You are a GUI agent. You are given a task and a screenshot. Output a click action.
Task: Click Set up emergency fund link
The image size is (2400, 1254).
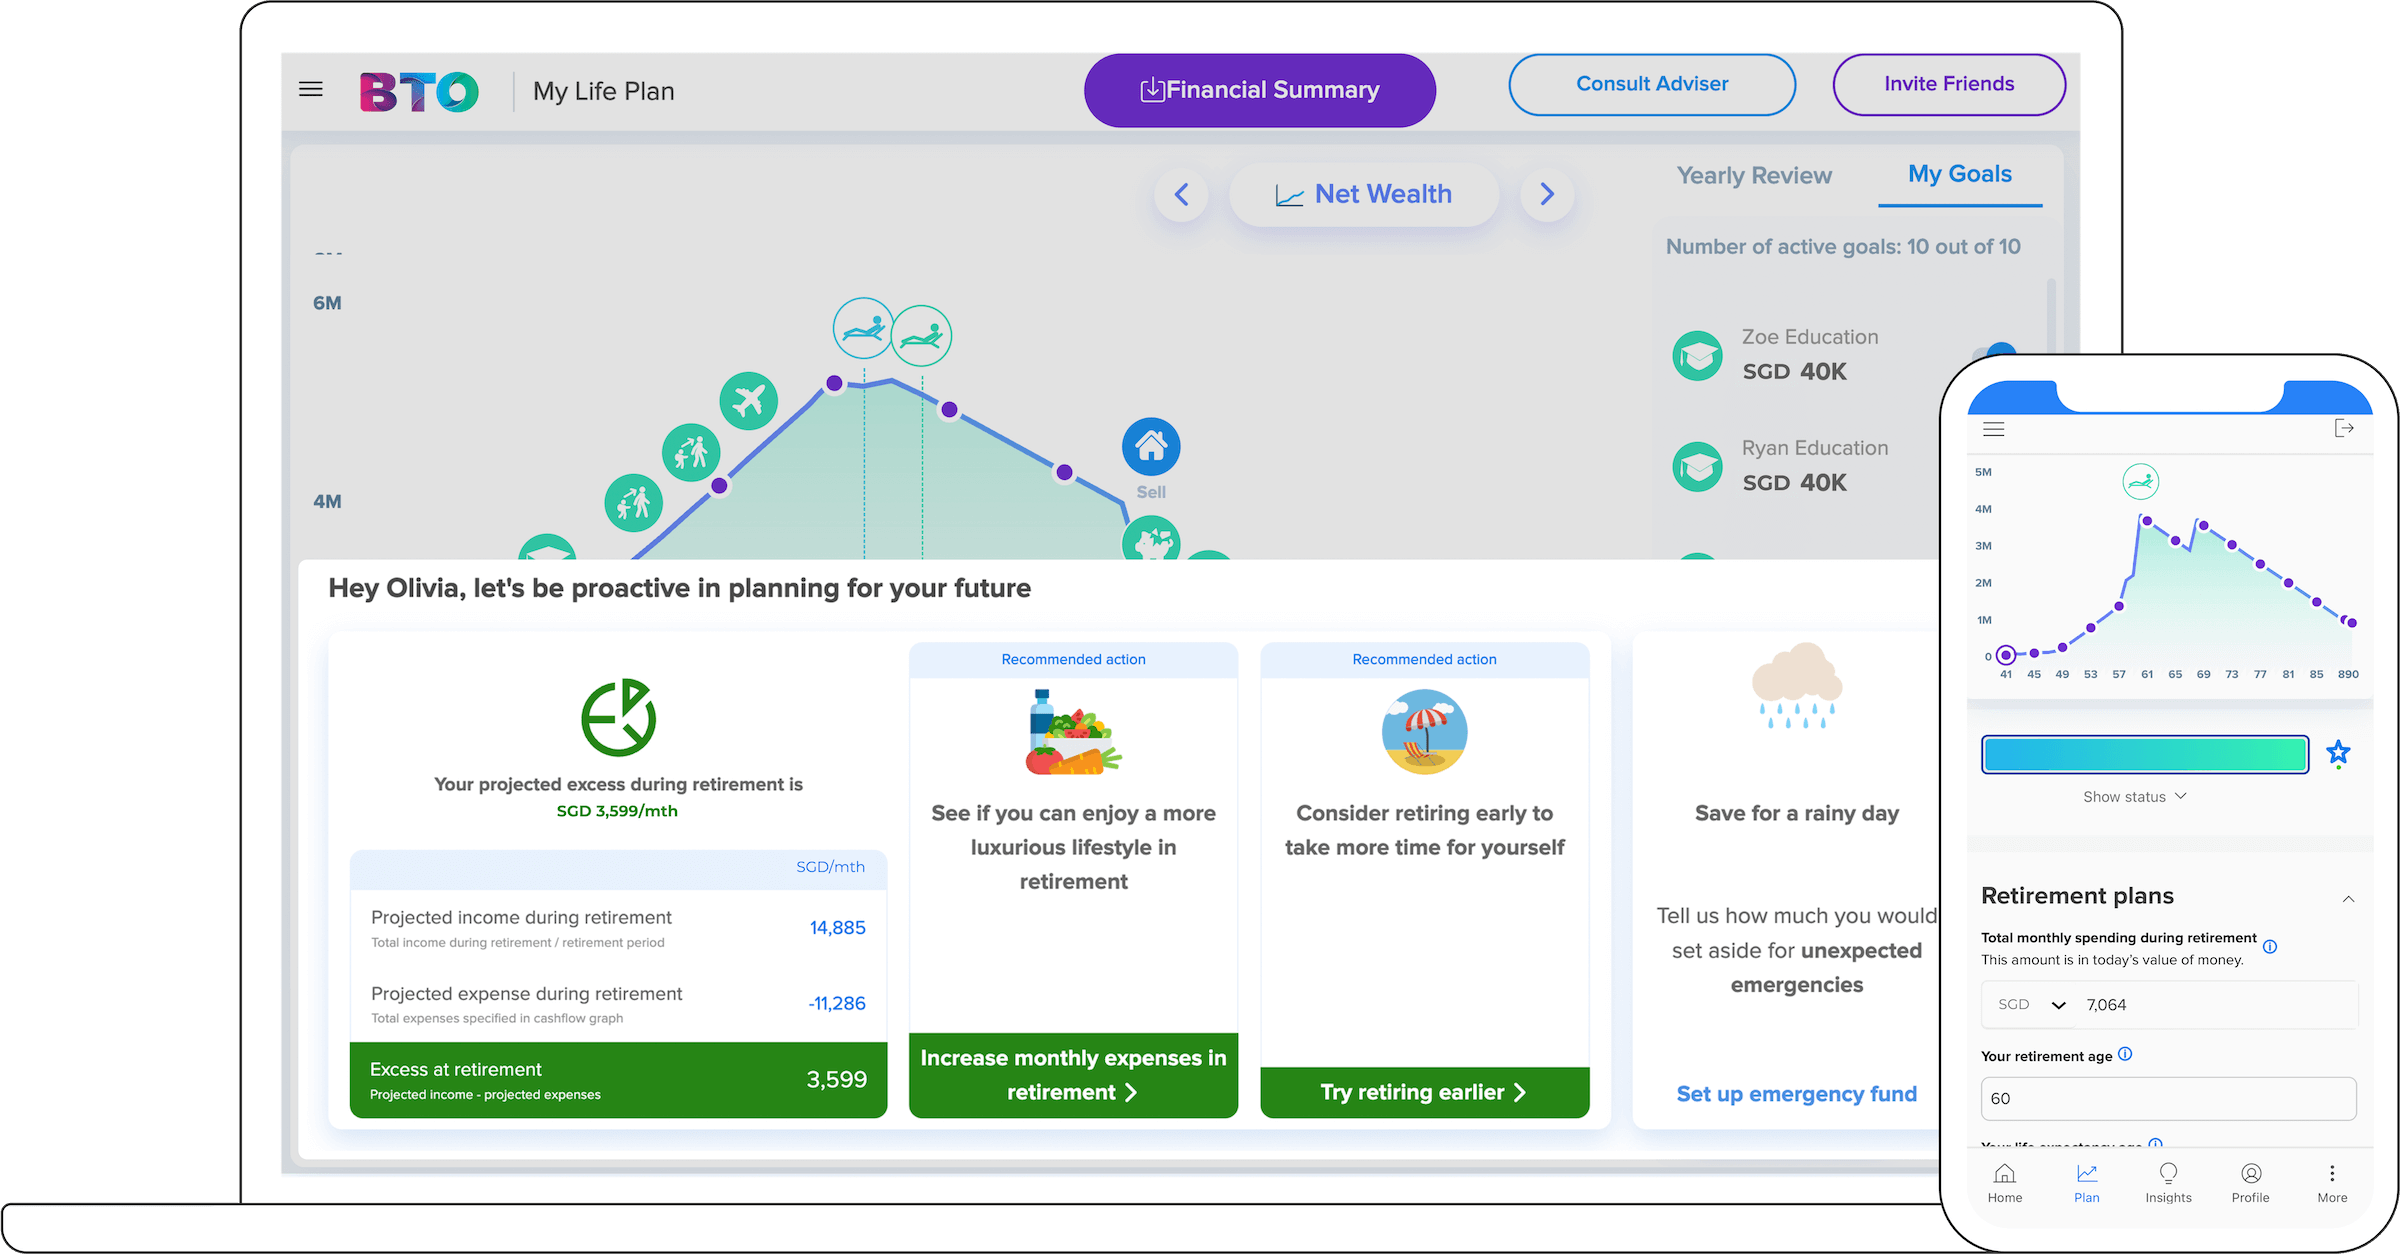pos(1796,1094)
